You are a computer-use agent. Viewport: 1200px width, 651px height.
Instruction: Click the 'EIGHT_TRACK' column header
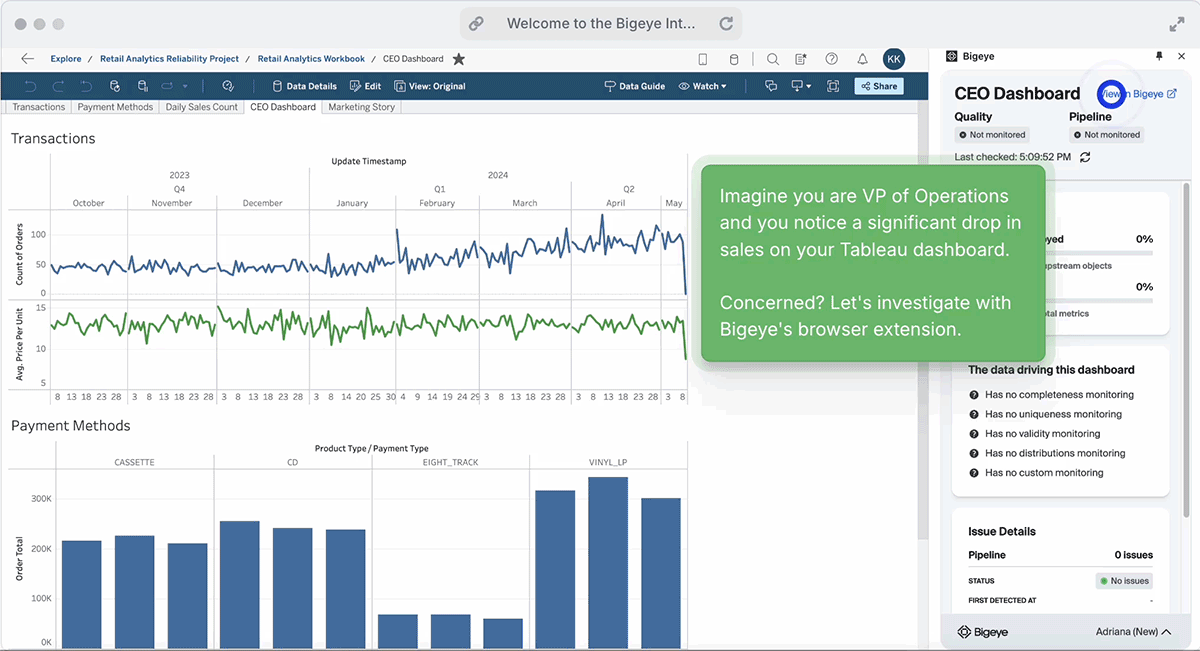(450, 463)
